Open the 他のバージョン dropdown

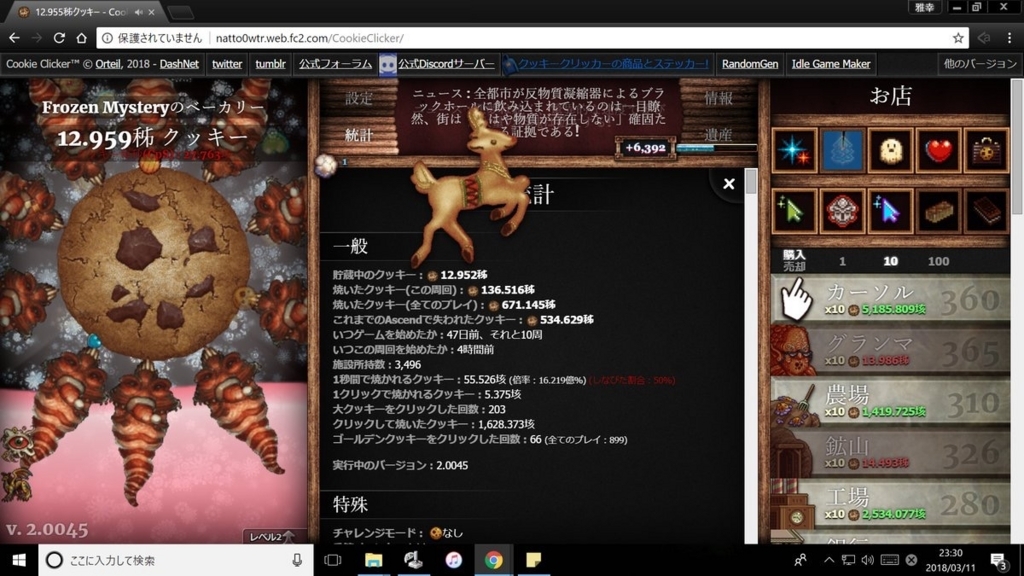[980, 64]
